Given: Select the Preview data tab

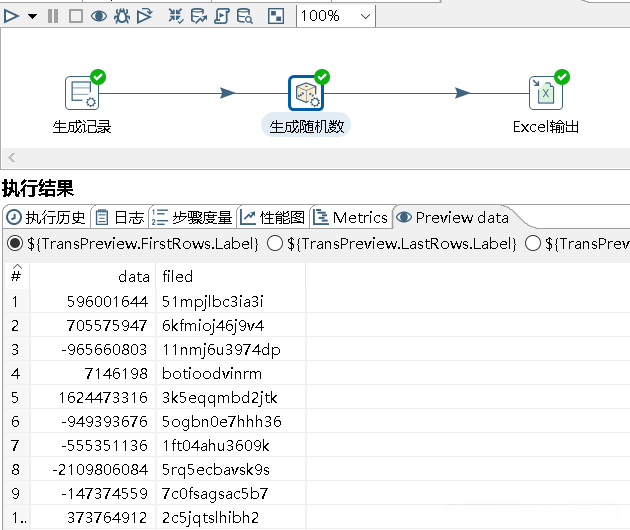Looking at the screenshot, I should [x=453, y=217].
